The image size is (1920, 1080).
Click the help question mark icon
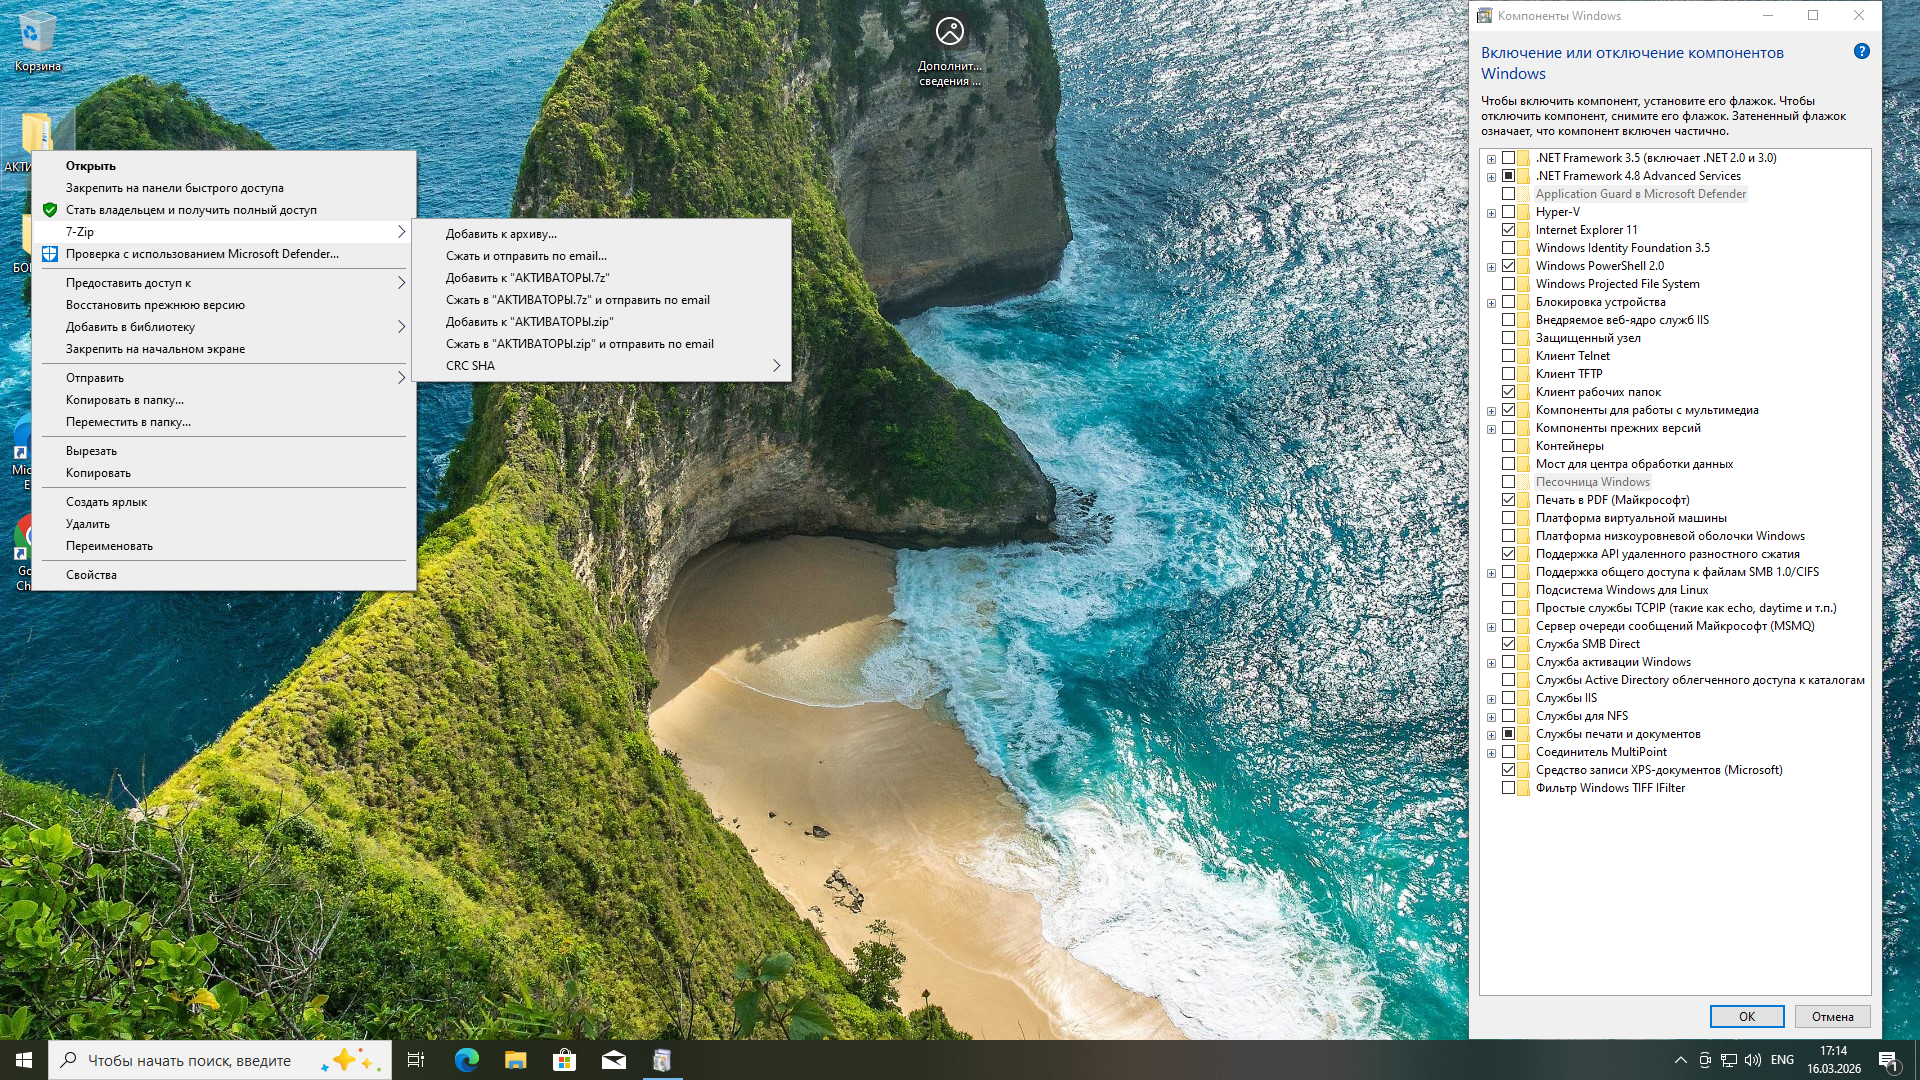tap(1861, 52)
